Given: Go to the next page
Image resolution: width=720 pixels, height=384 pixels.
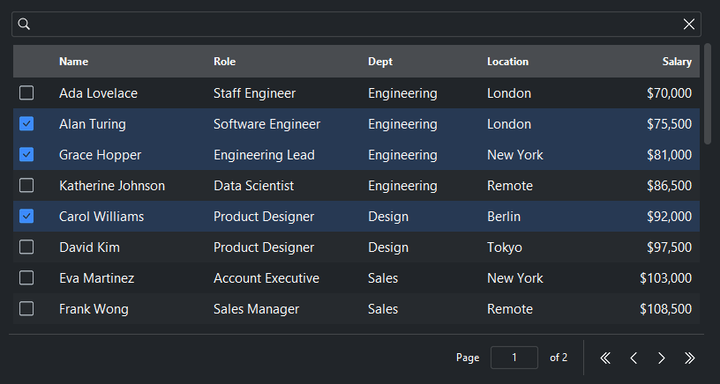Looking at the screenshot, I should click(x=661, y=358).
